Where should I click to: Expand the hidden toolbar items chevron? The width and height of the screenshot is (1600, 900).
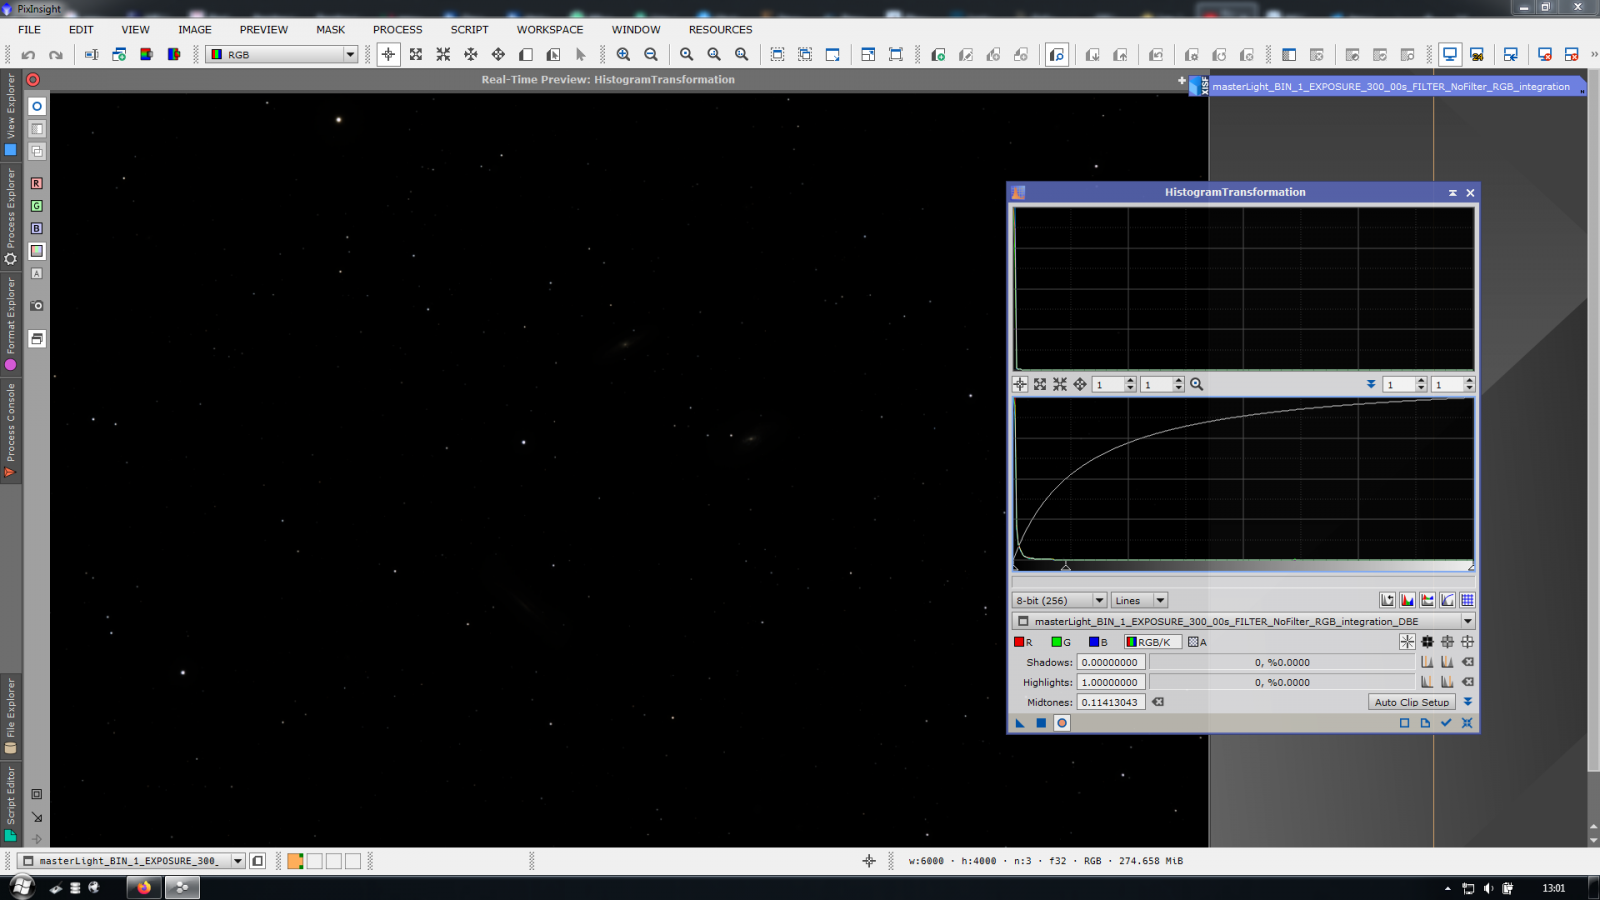pos(1594,55)
